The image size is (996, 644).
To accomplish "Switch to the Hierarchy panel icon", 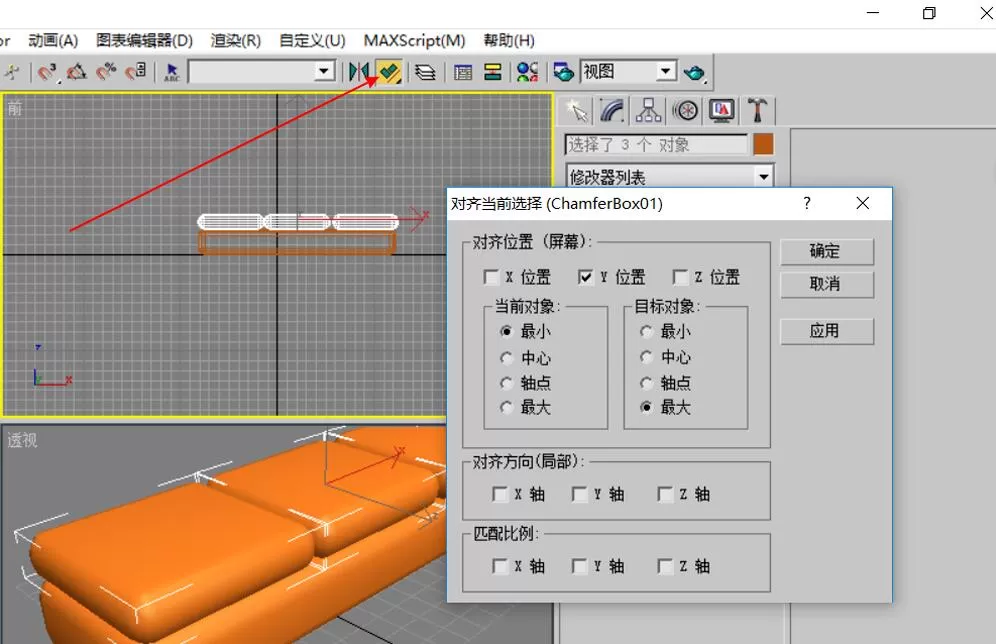I will (x=648, y=111).
